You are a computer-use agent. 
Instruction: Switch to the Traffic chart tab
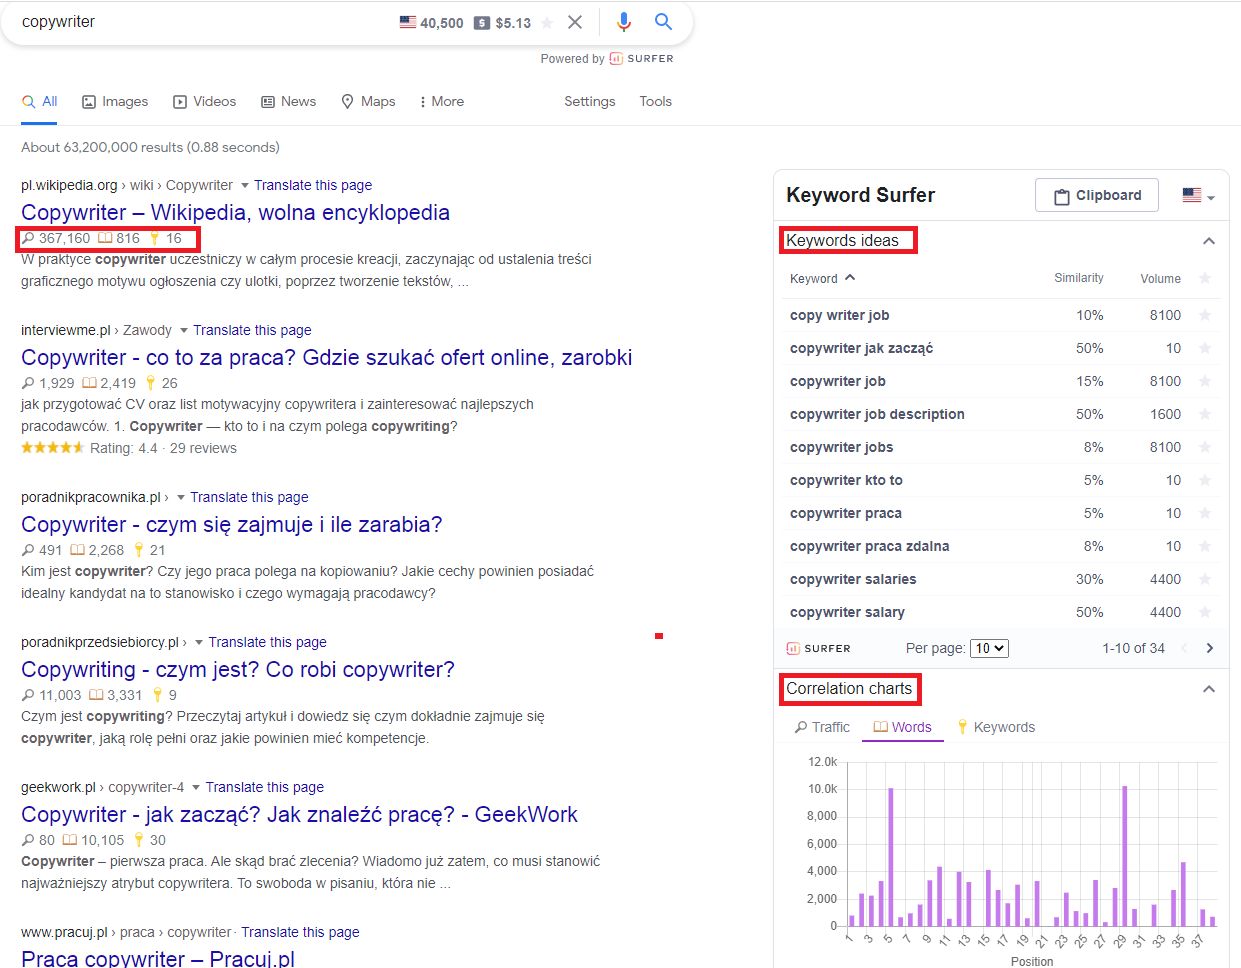pyautogui.click(x=822, y=727)
